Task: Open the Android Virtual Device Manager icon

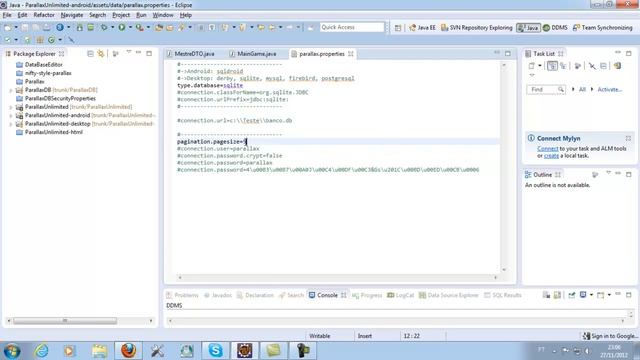Action: (91, 28)
